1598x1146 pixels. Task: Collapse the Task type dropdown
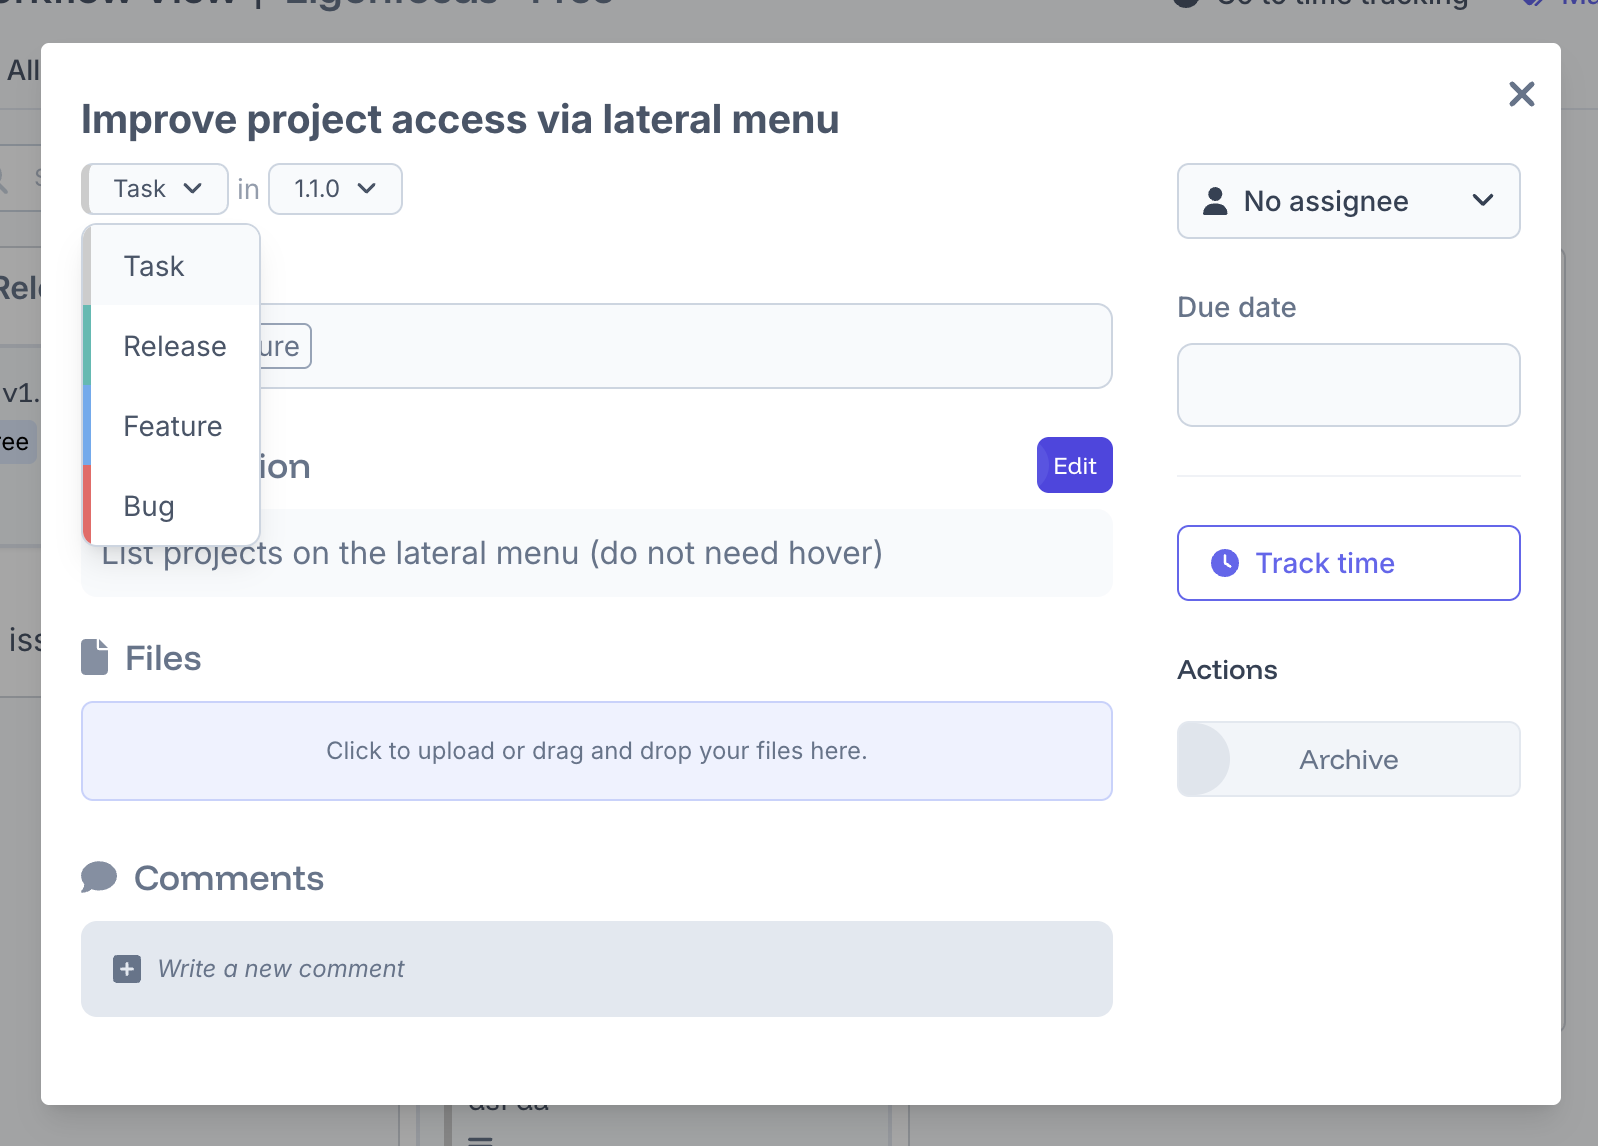coord(156,189)
